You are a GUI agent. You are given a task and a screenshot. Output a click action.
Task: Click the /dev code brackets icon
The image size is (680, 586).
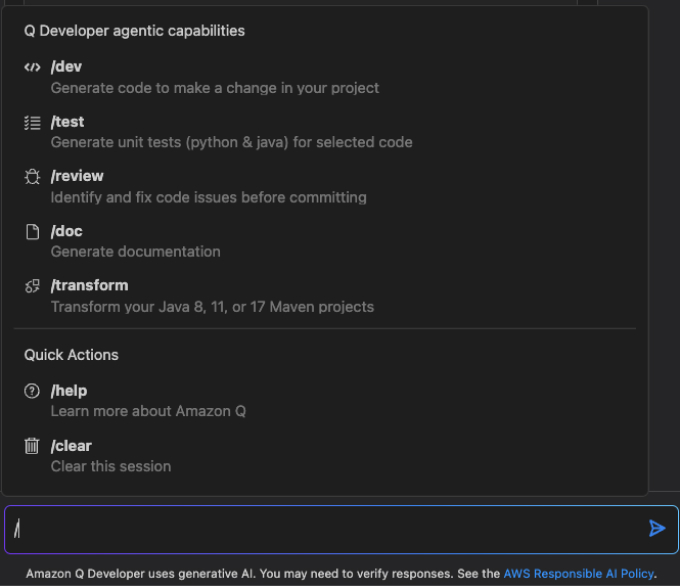coord(32,67)
